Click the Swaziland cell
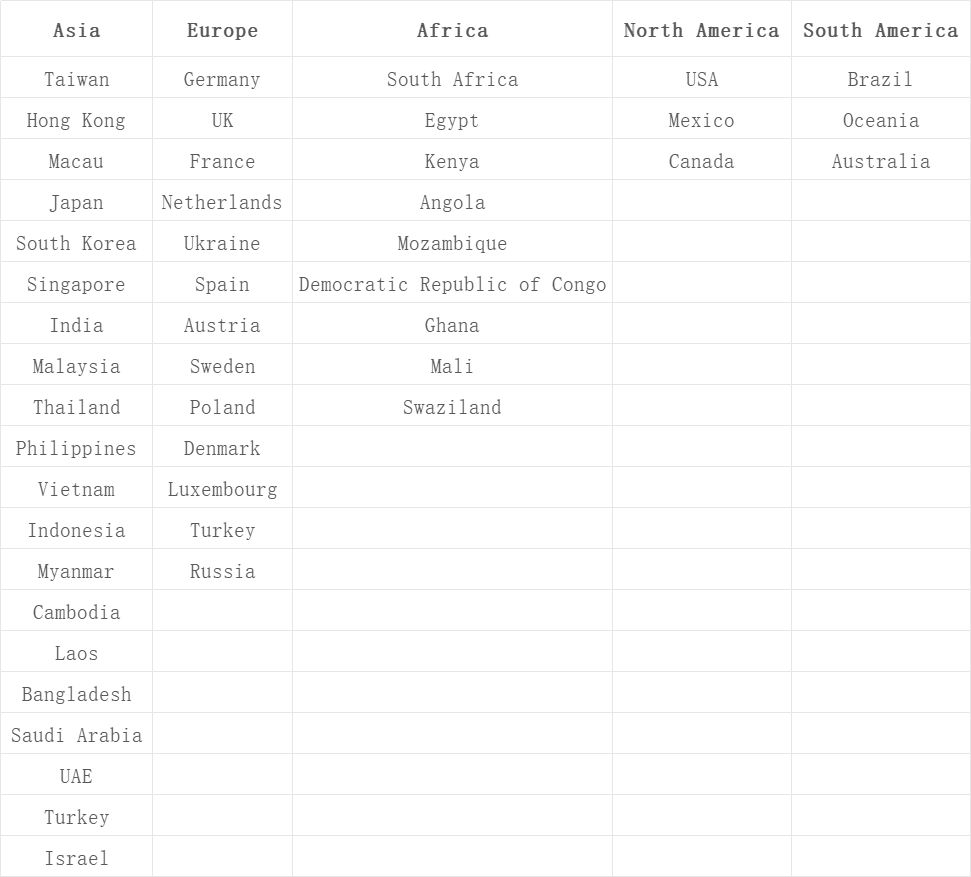This screenshot has height=877, width=971. (x=452, y=407)
